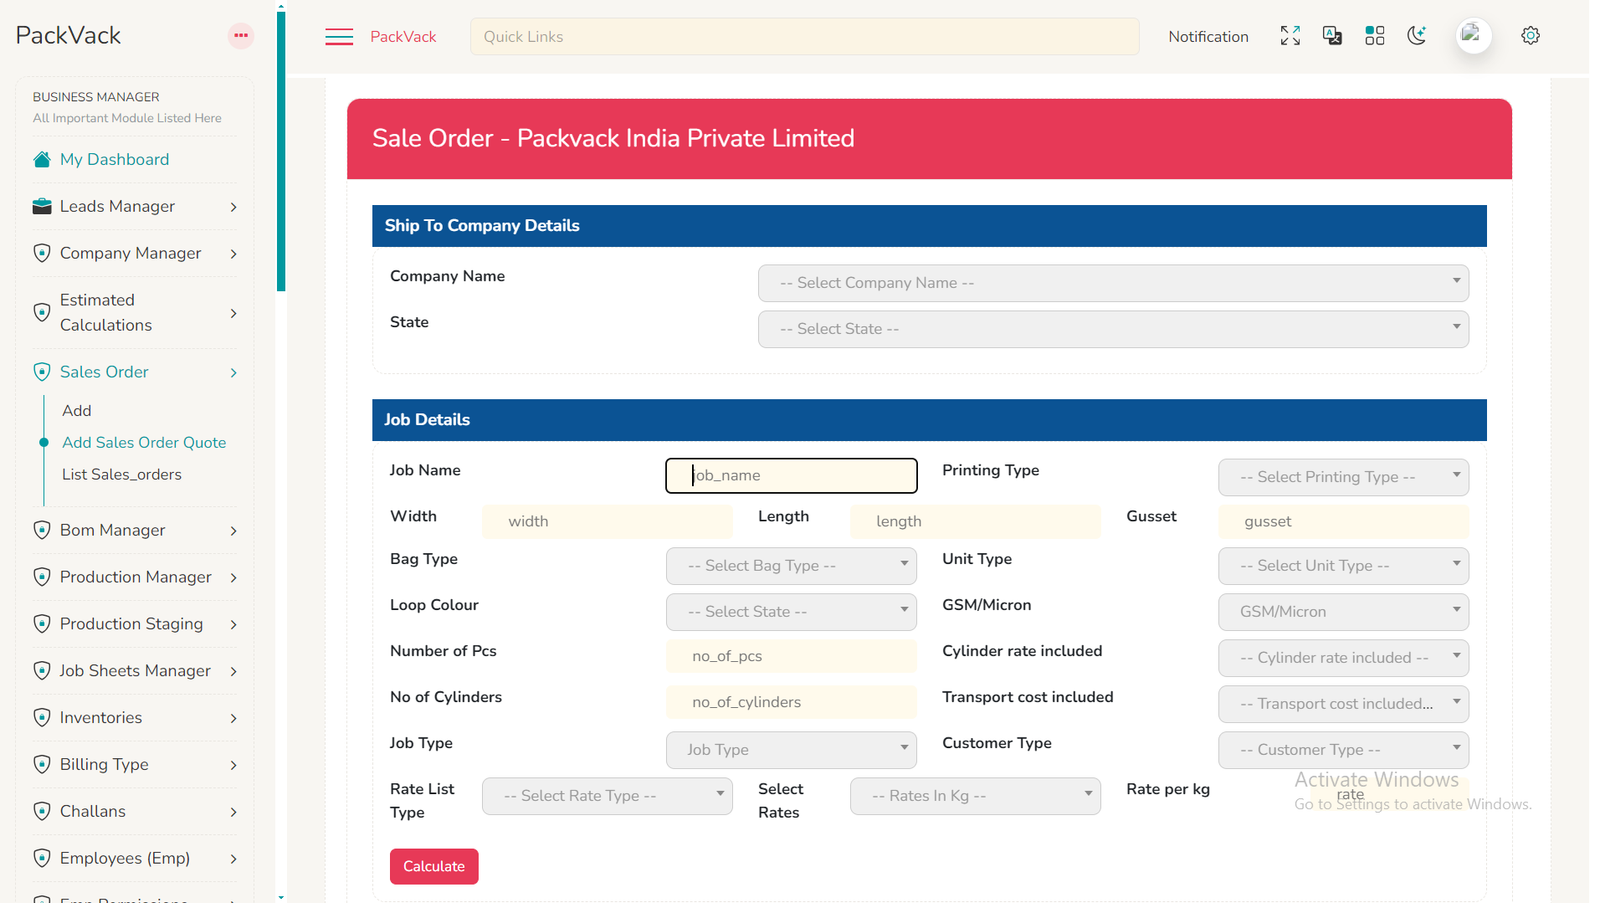Image resolution: width=1600 pixels, height=903 pixels.
Task: Open the Select Bag Type dropdown
Action: click(x=790, y=566)
